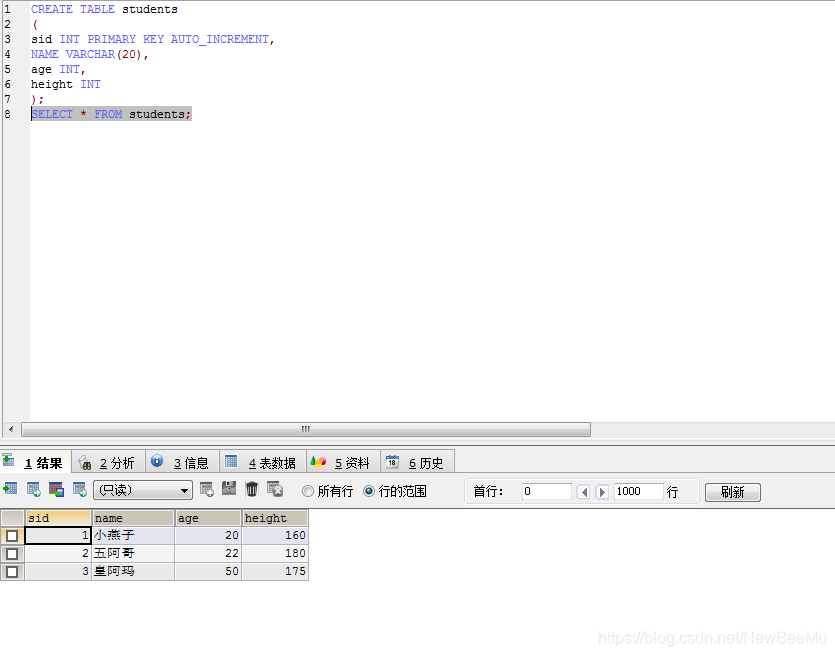The width and height of the screenshot is (835, 656).
Task: Click the 1 结果 tab icon
Action: click(9, 460)
